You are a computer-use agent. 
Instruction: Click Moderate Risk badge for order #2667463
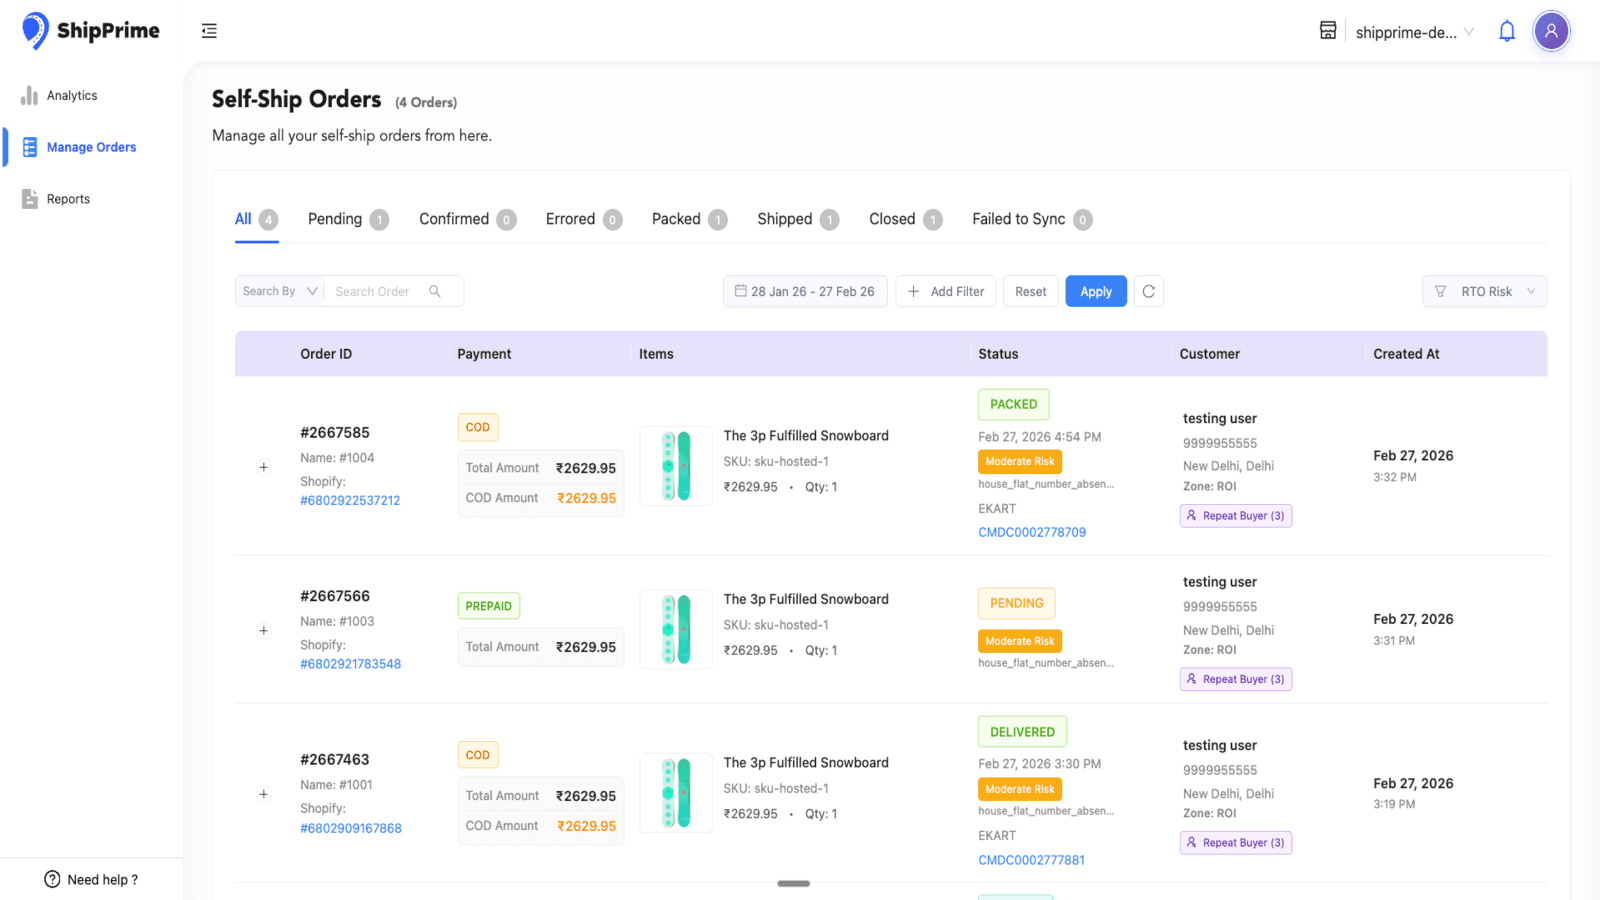pos(1020,789)
